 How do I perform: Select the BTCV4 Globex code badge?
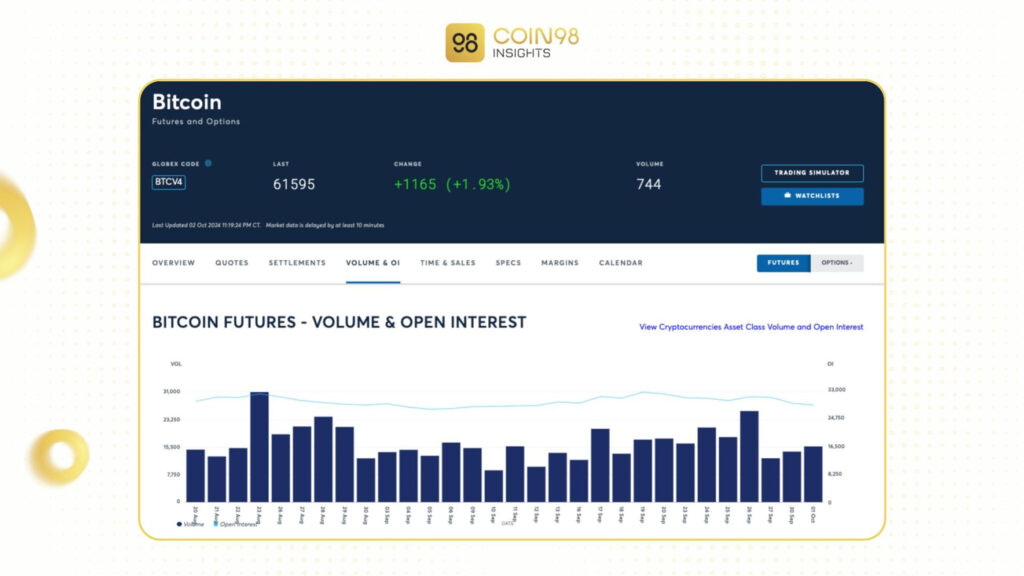click(167, 182)
